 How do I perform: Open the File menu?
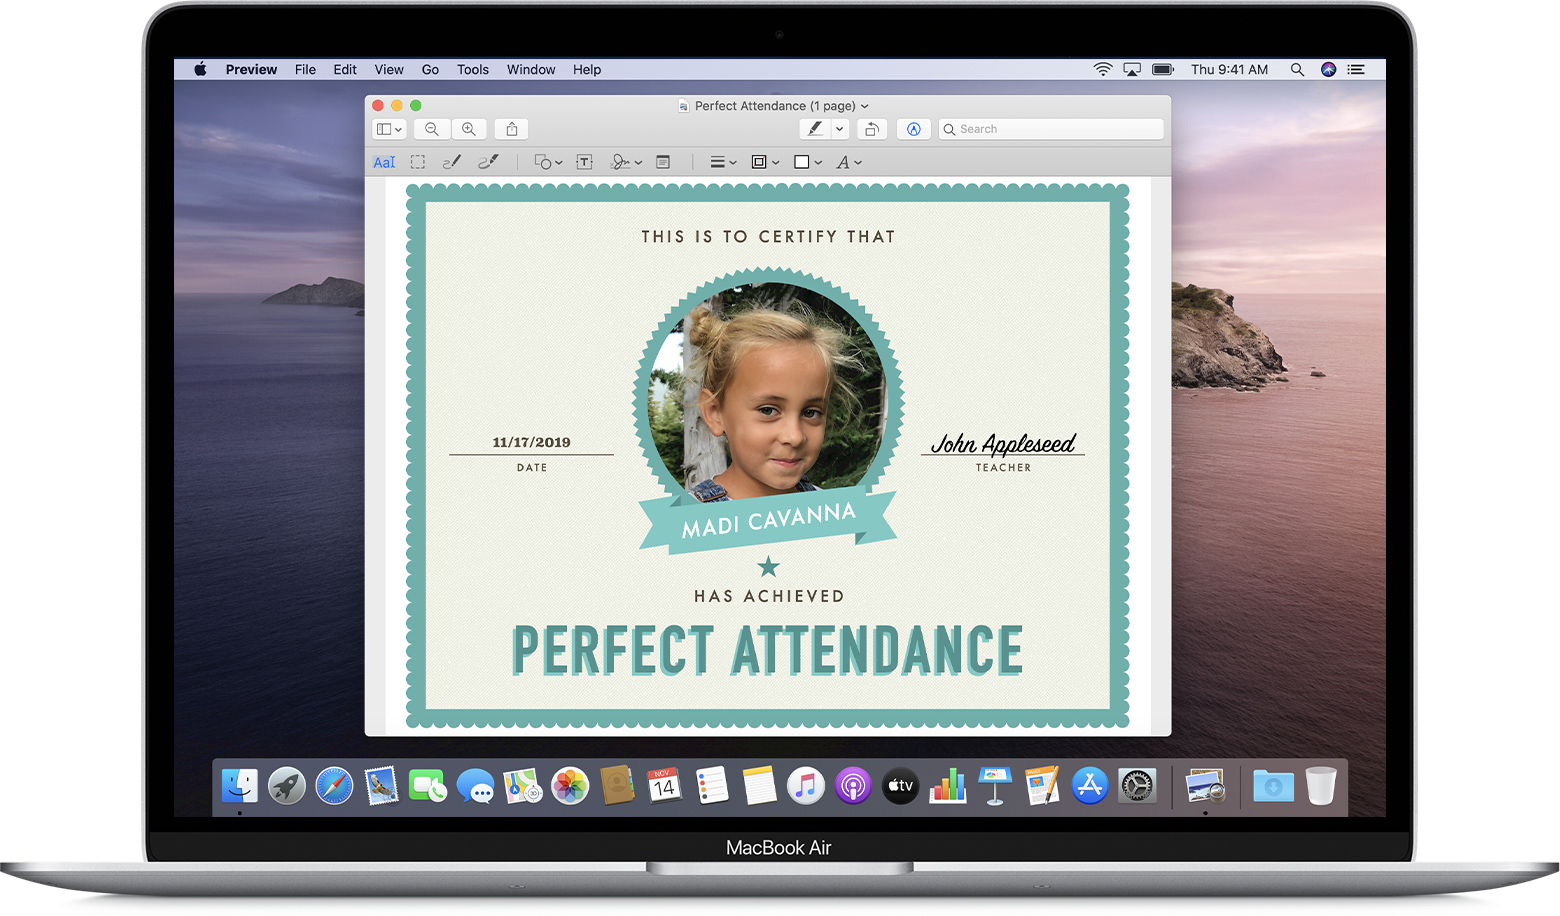[305, 69]
